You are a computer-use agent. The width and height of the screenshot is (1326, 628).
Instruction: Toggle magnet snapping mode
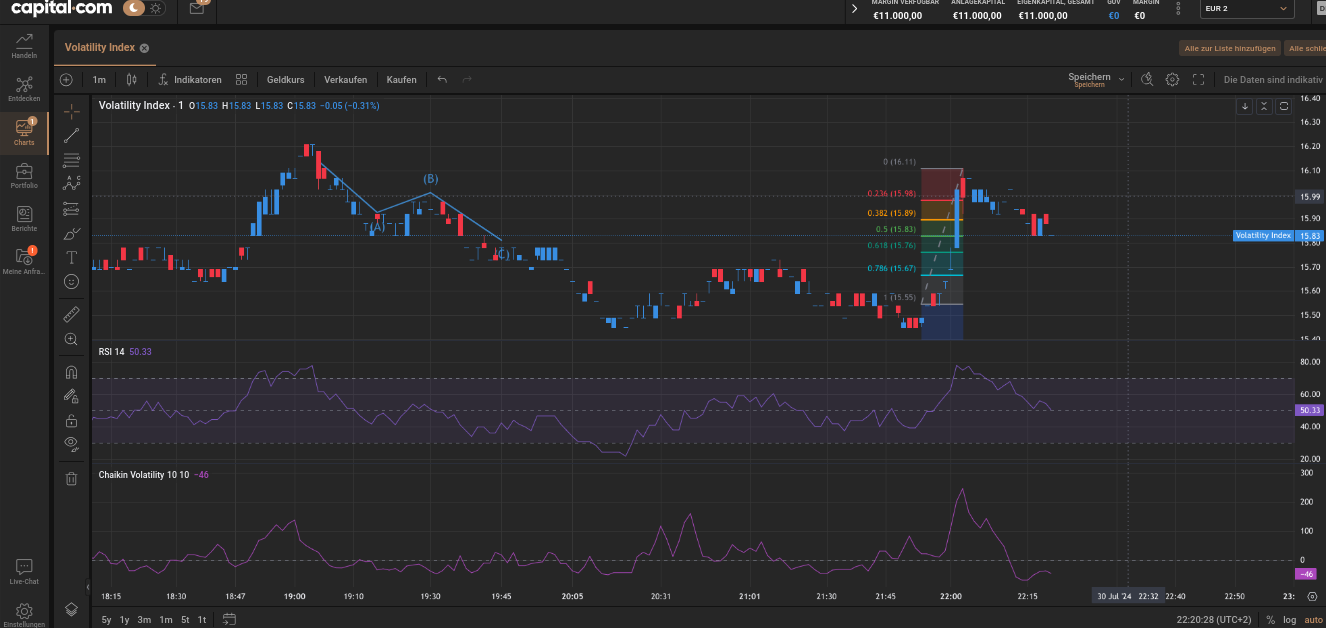[x=71, y=371]
